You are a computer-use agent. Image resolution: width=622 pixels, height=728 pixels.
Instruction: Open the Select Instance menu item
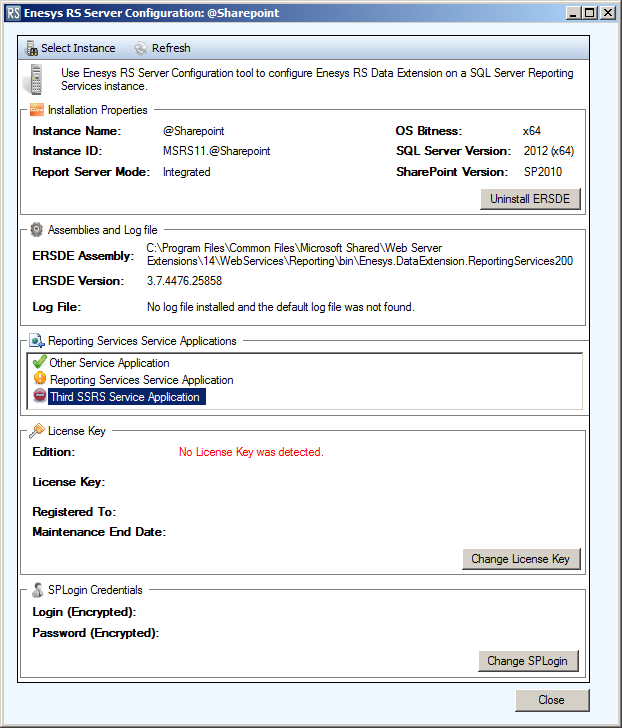pyautogui.click(x=78, y=48)
